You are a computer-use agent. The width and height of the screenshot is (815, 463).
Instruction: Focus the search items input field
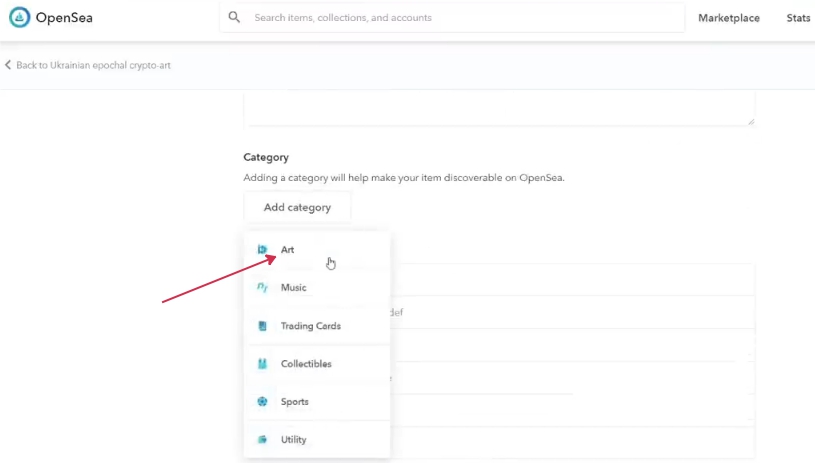(x=460, y=18)
